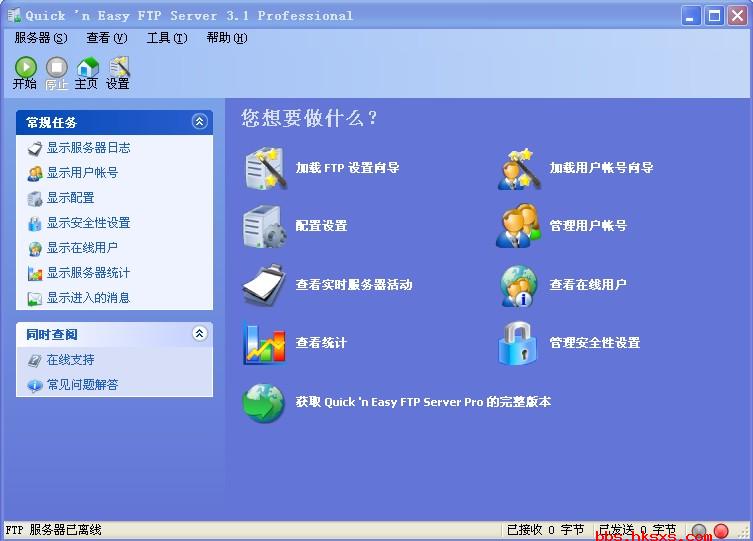Viewport: 753px width, 541px height.
Task: Open the 显示在线用户 link
Action: (x=82, y=248)
